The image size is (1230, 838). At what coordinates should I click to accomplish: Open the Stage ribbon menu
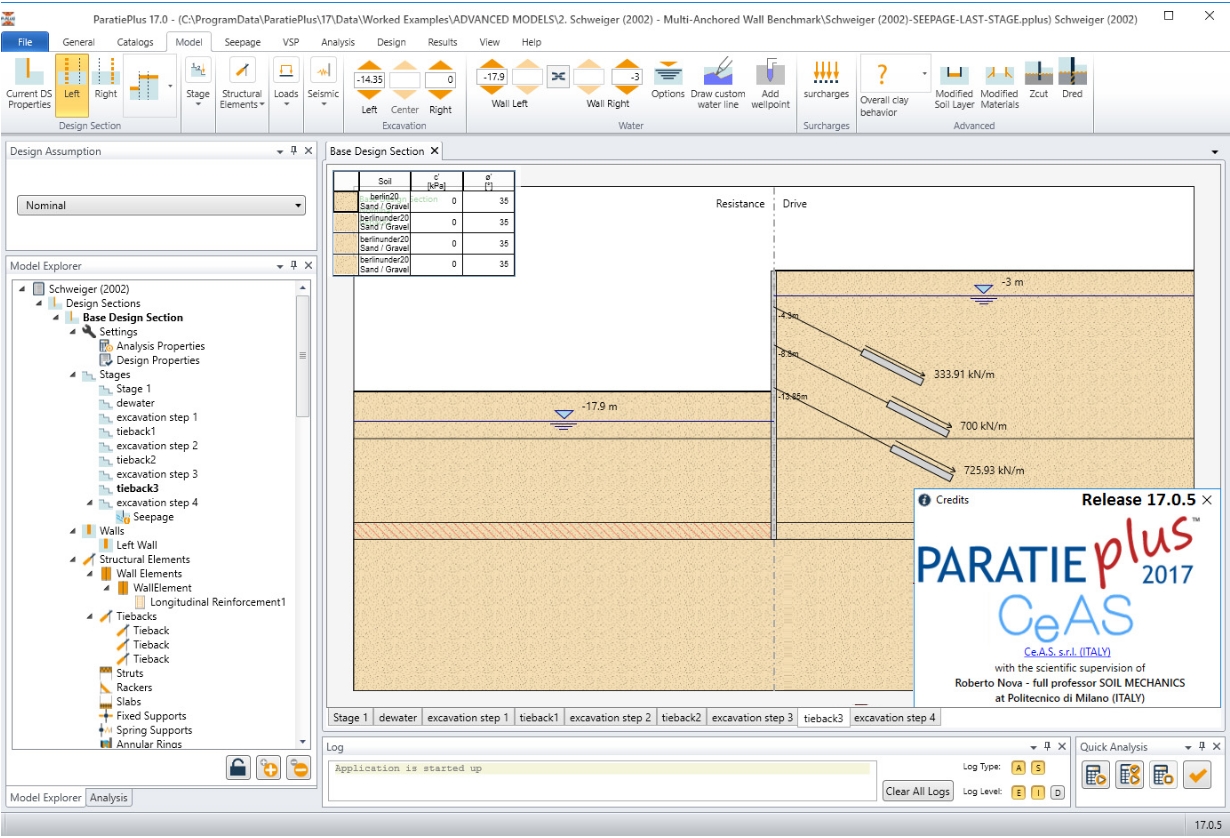[198, 83]
